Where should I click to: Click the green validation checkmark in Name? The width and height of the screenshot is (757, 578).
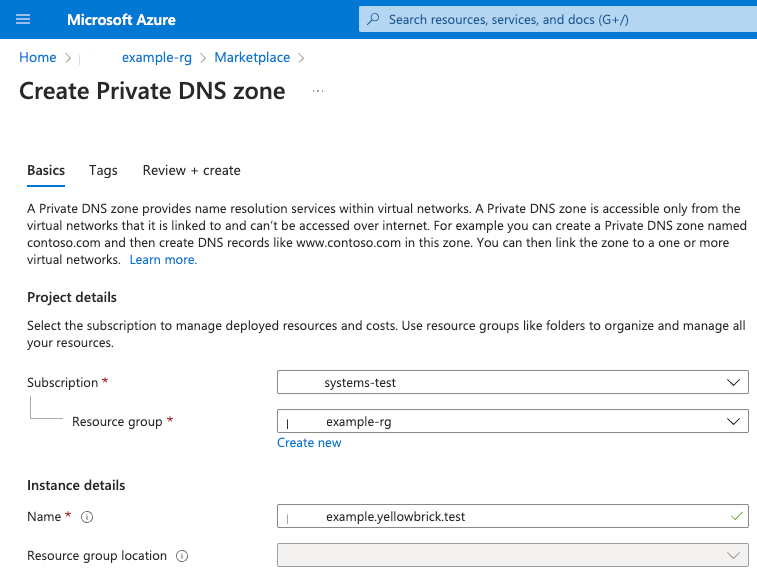coord(736,516)
